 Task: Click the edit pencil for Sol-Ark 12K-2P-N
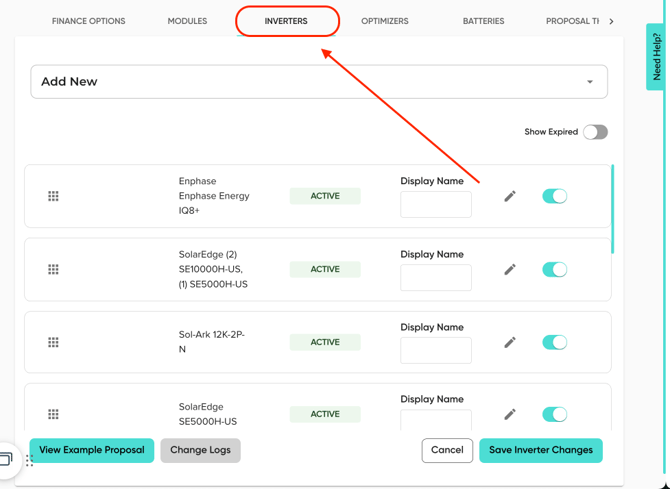[510, 342]
